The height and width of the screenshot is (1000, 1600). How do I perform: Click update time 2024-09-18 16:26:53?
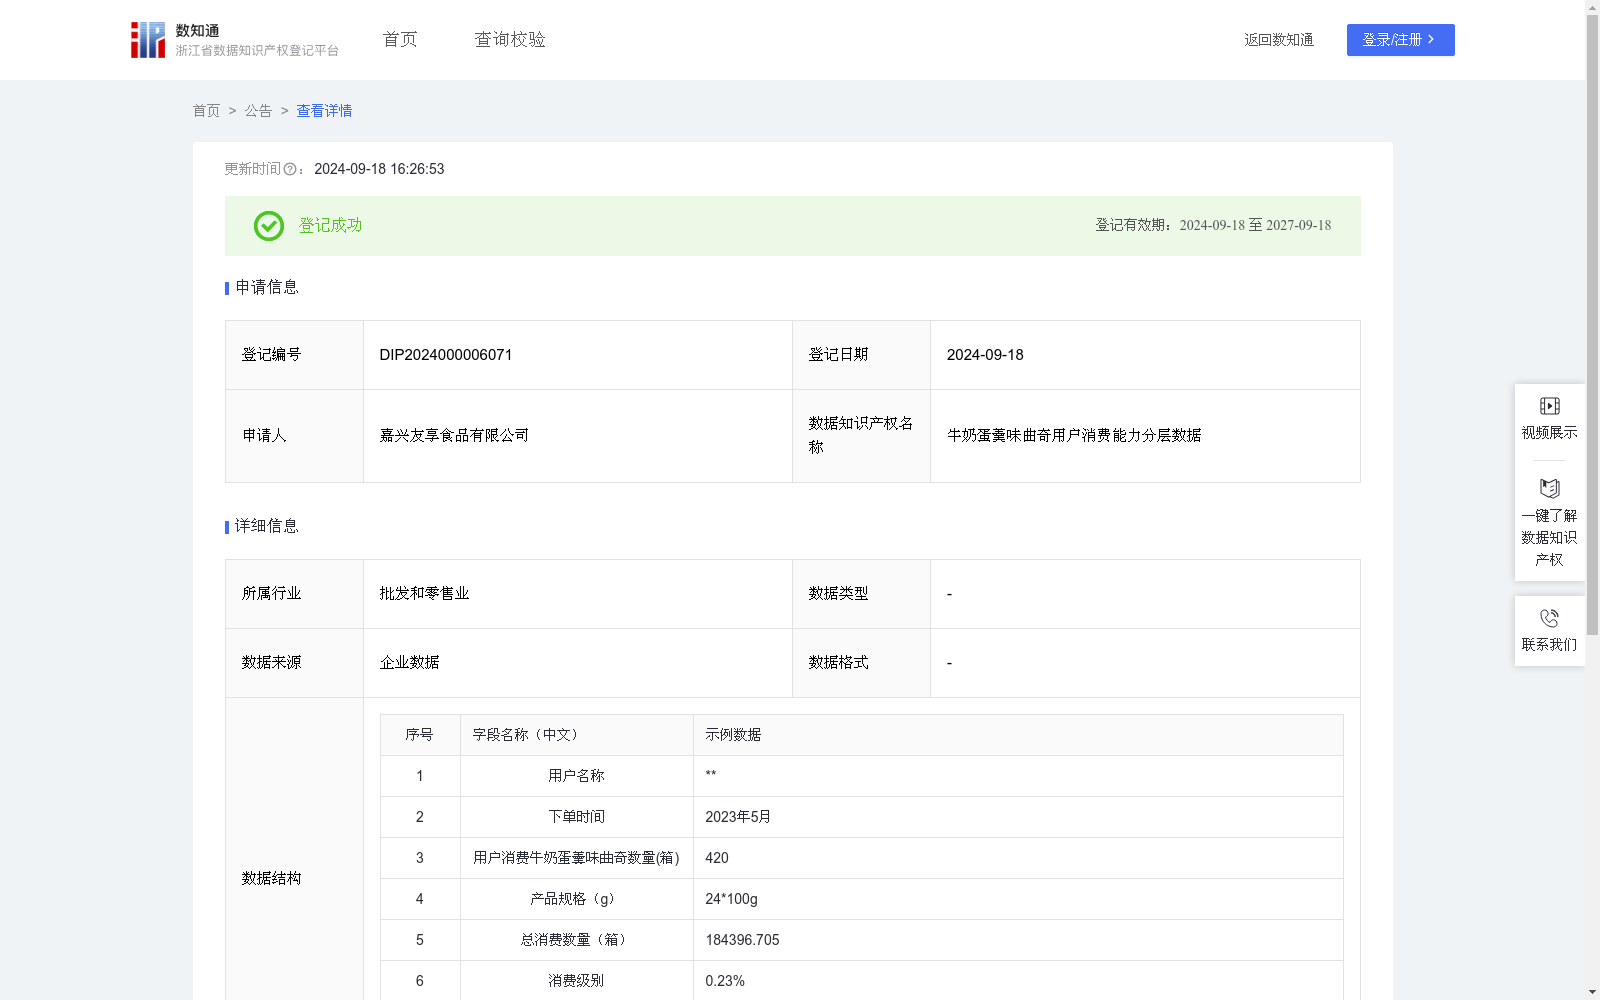379,169
